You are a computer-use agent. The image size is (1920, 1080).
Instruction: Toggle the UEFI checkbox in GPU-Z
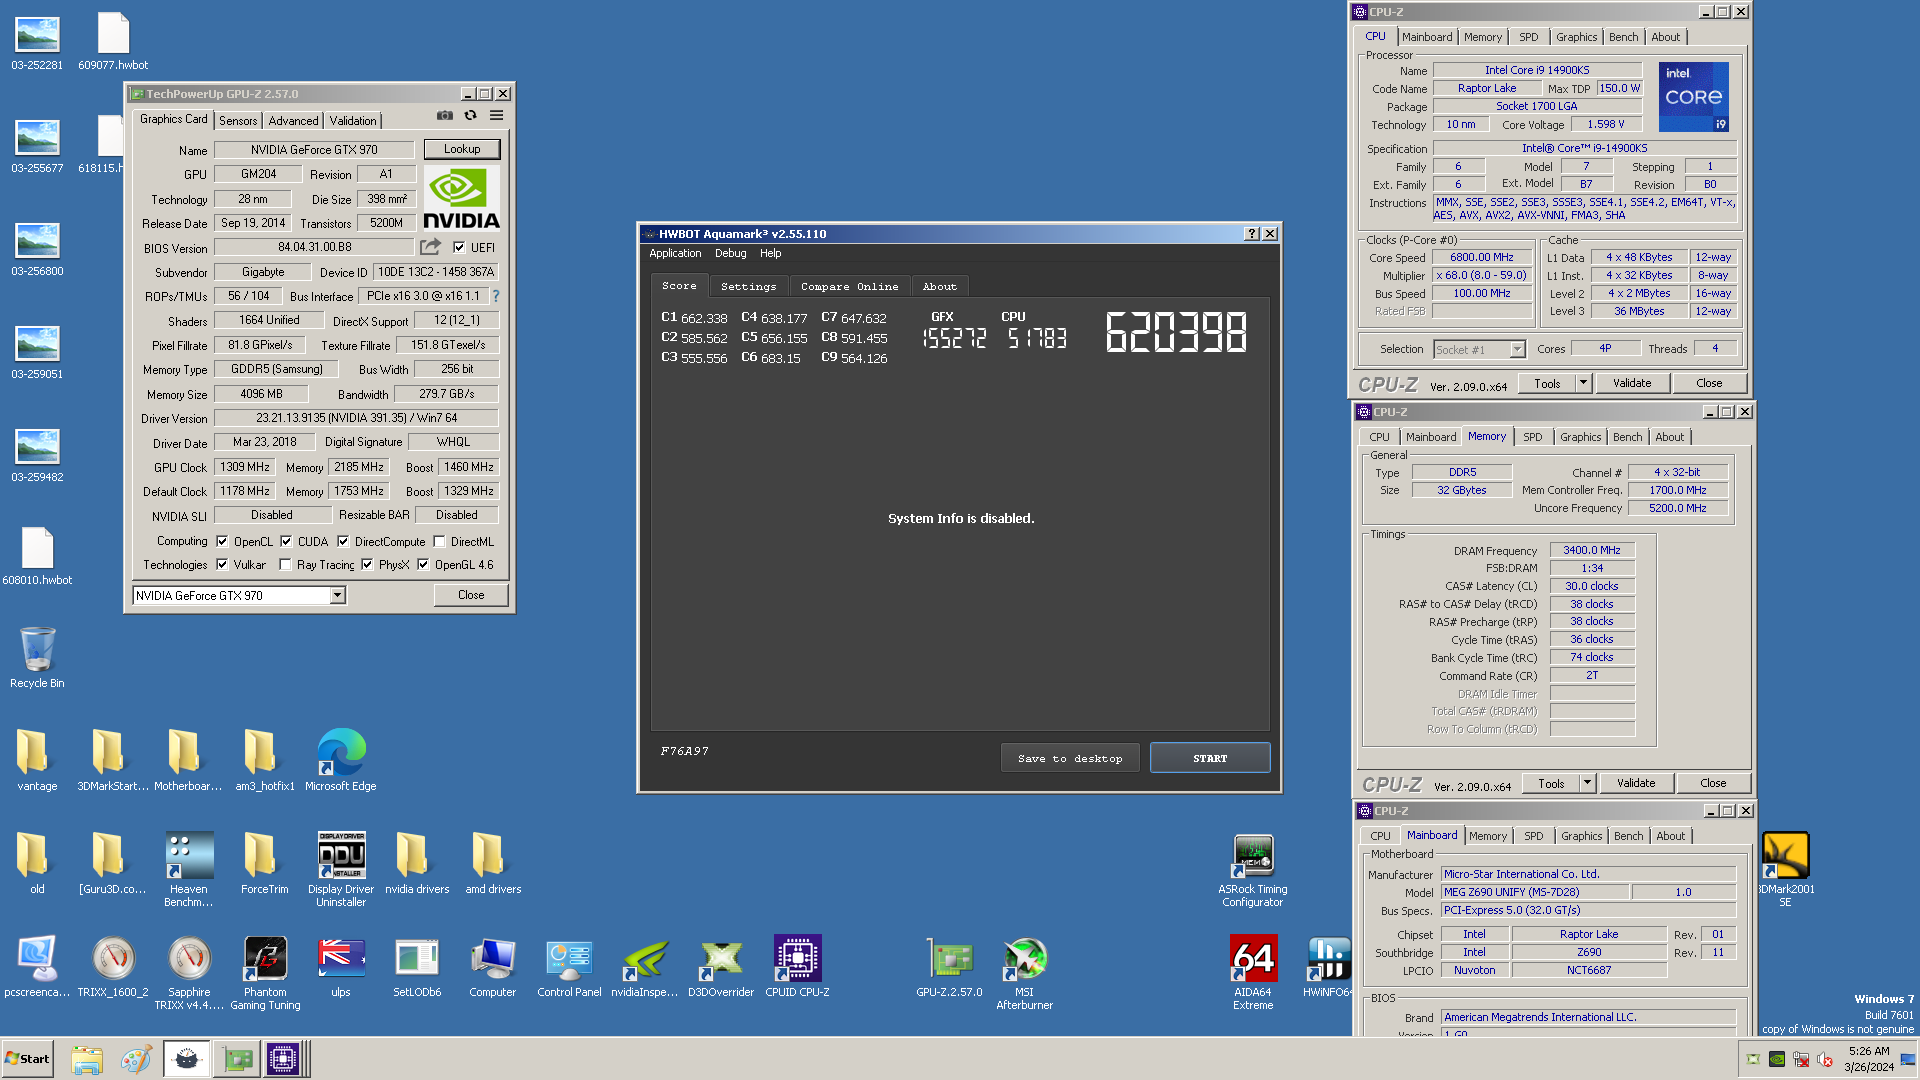pos(459,247)
